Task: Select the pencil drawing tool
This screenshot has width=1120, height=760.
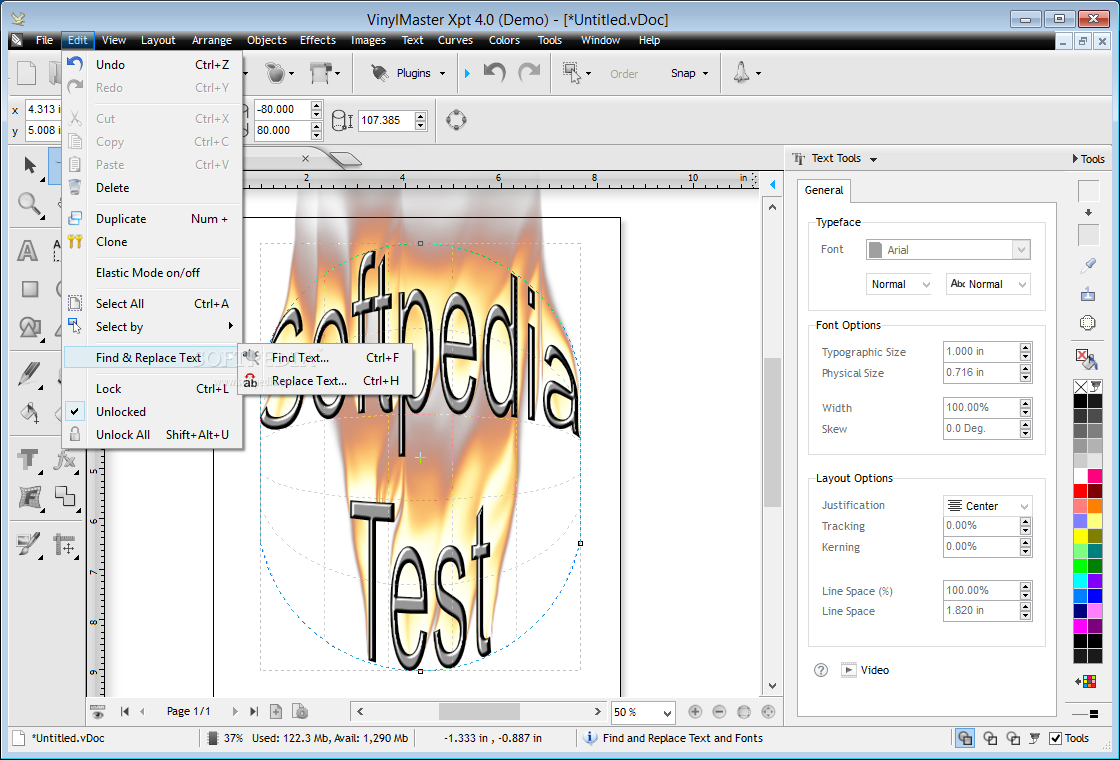Action: pyautogui.click(x=29, y=374)
